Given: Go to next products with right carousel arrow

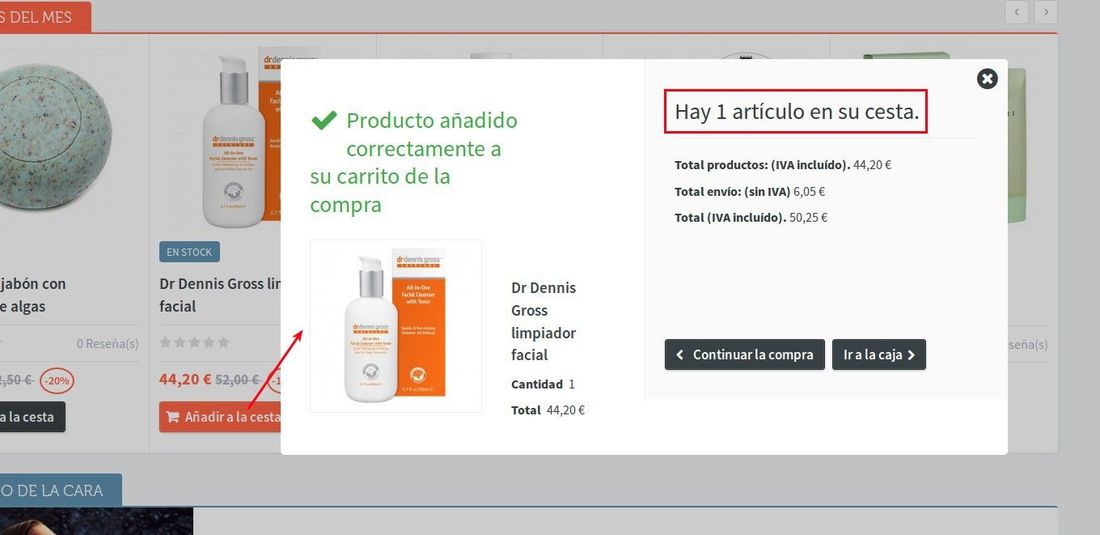Looking at the screenshot, I should [x=1046, y=12].
